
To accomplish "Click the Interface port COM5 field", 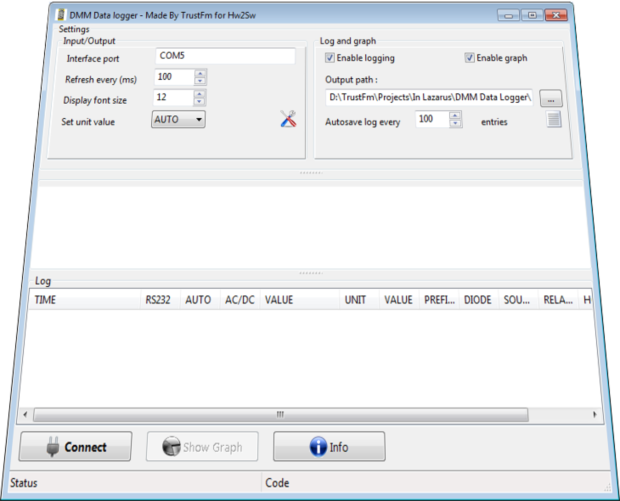I will click(x=225, y=56).
